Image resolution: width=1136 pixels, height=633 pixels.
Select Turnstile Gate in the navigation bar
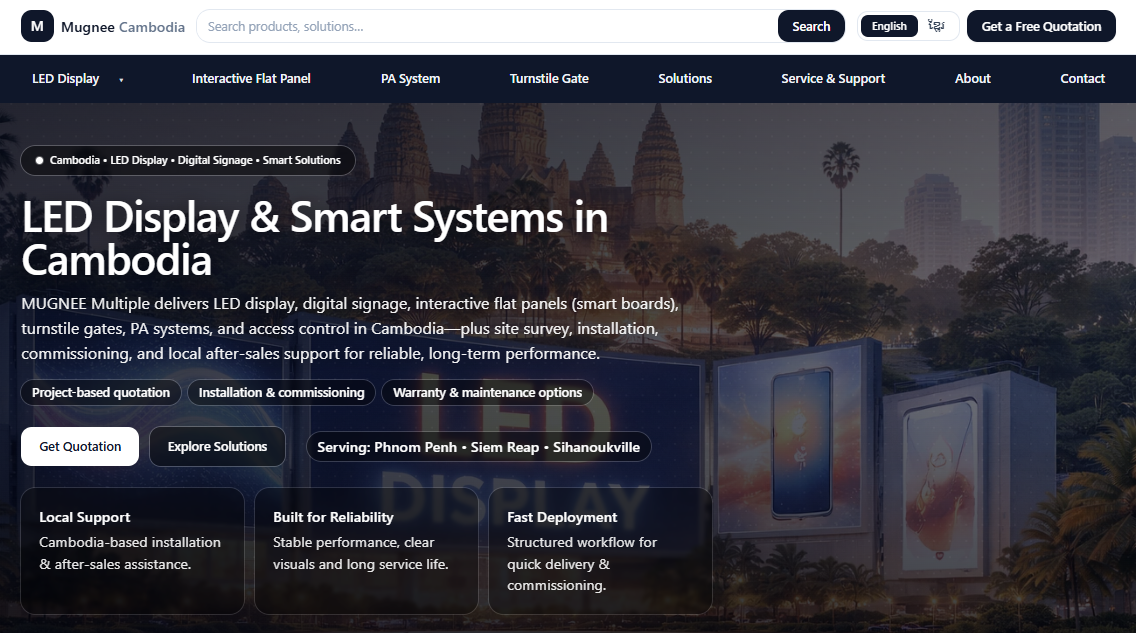pos(549,78)
